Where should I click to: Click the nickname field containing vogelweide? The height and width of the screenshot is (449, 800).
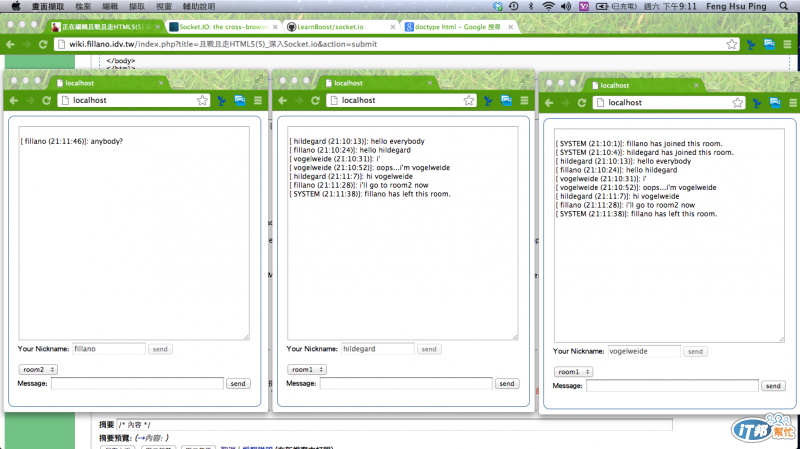coord(644,351)
